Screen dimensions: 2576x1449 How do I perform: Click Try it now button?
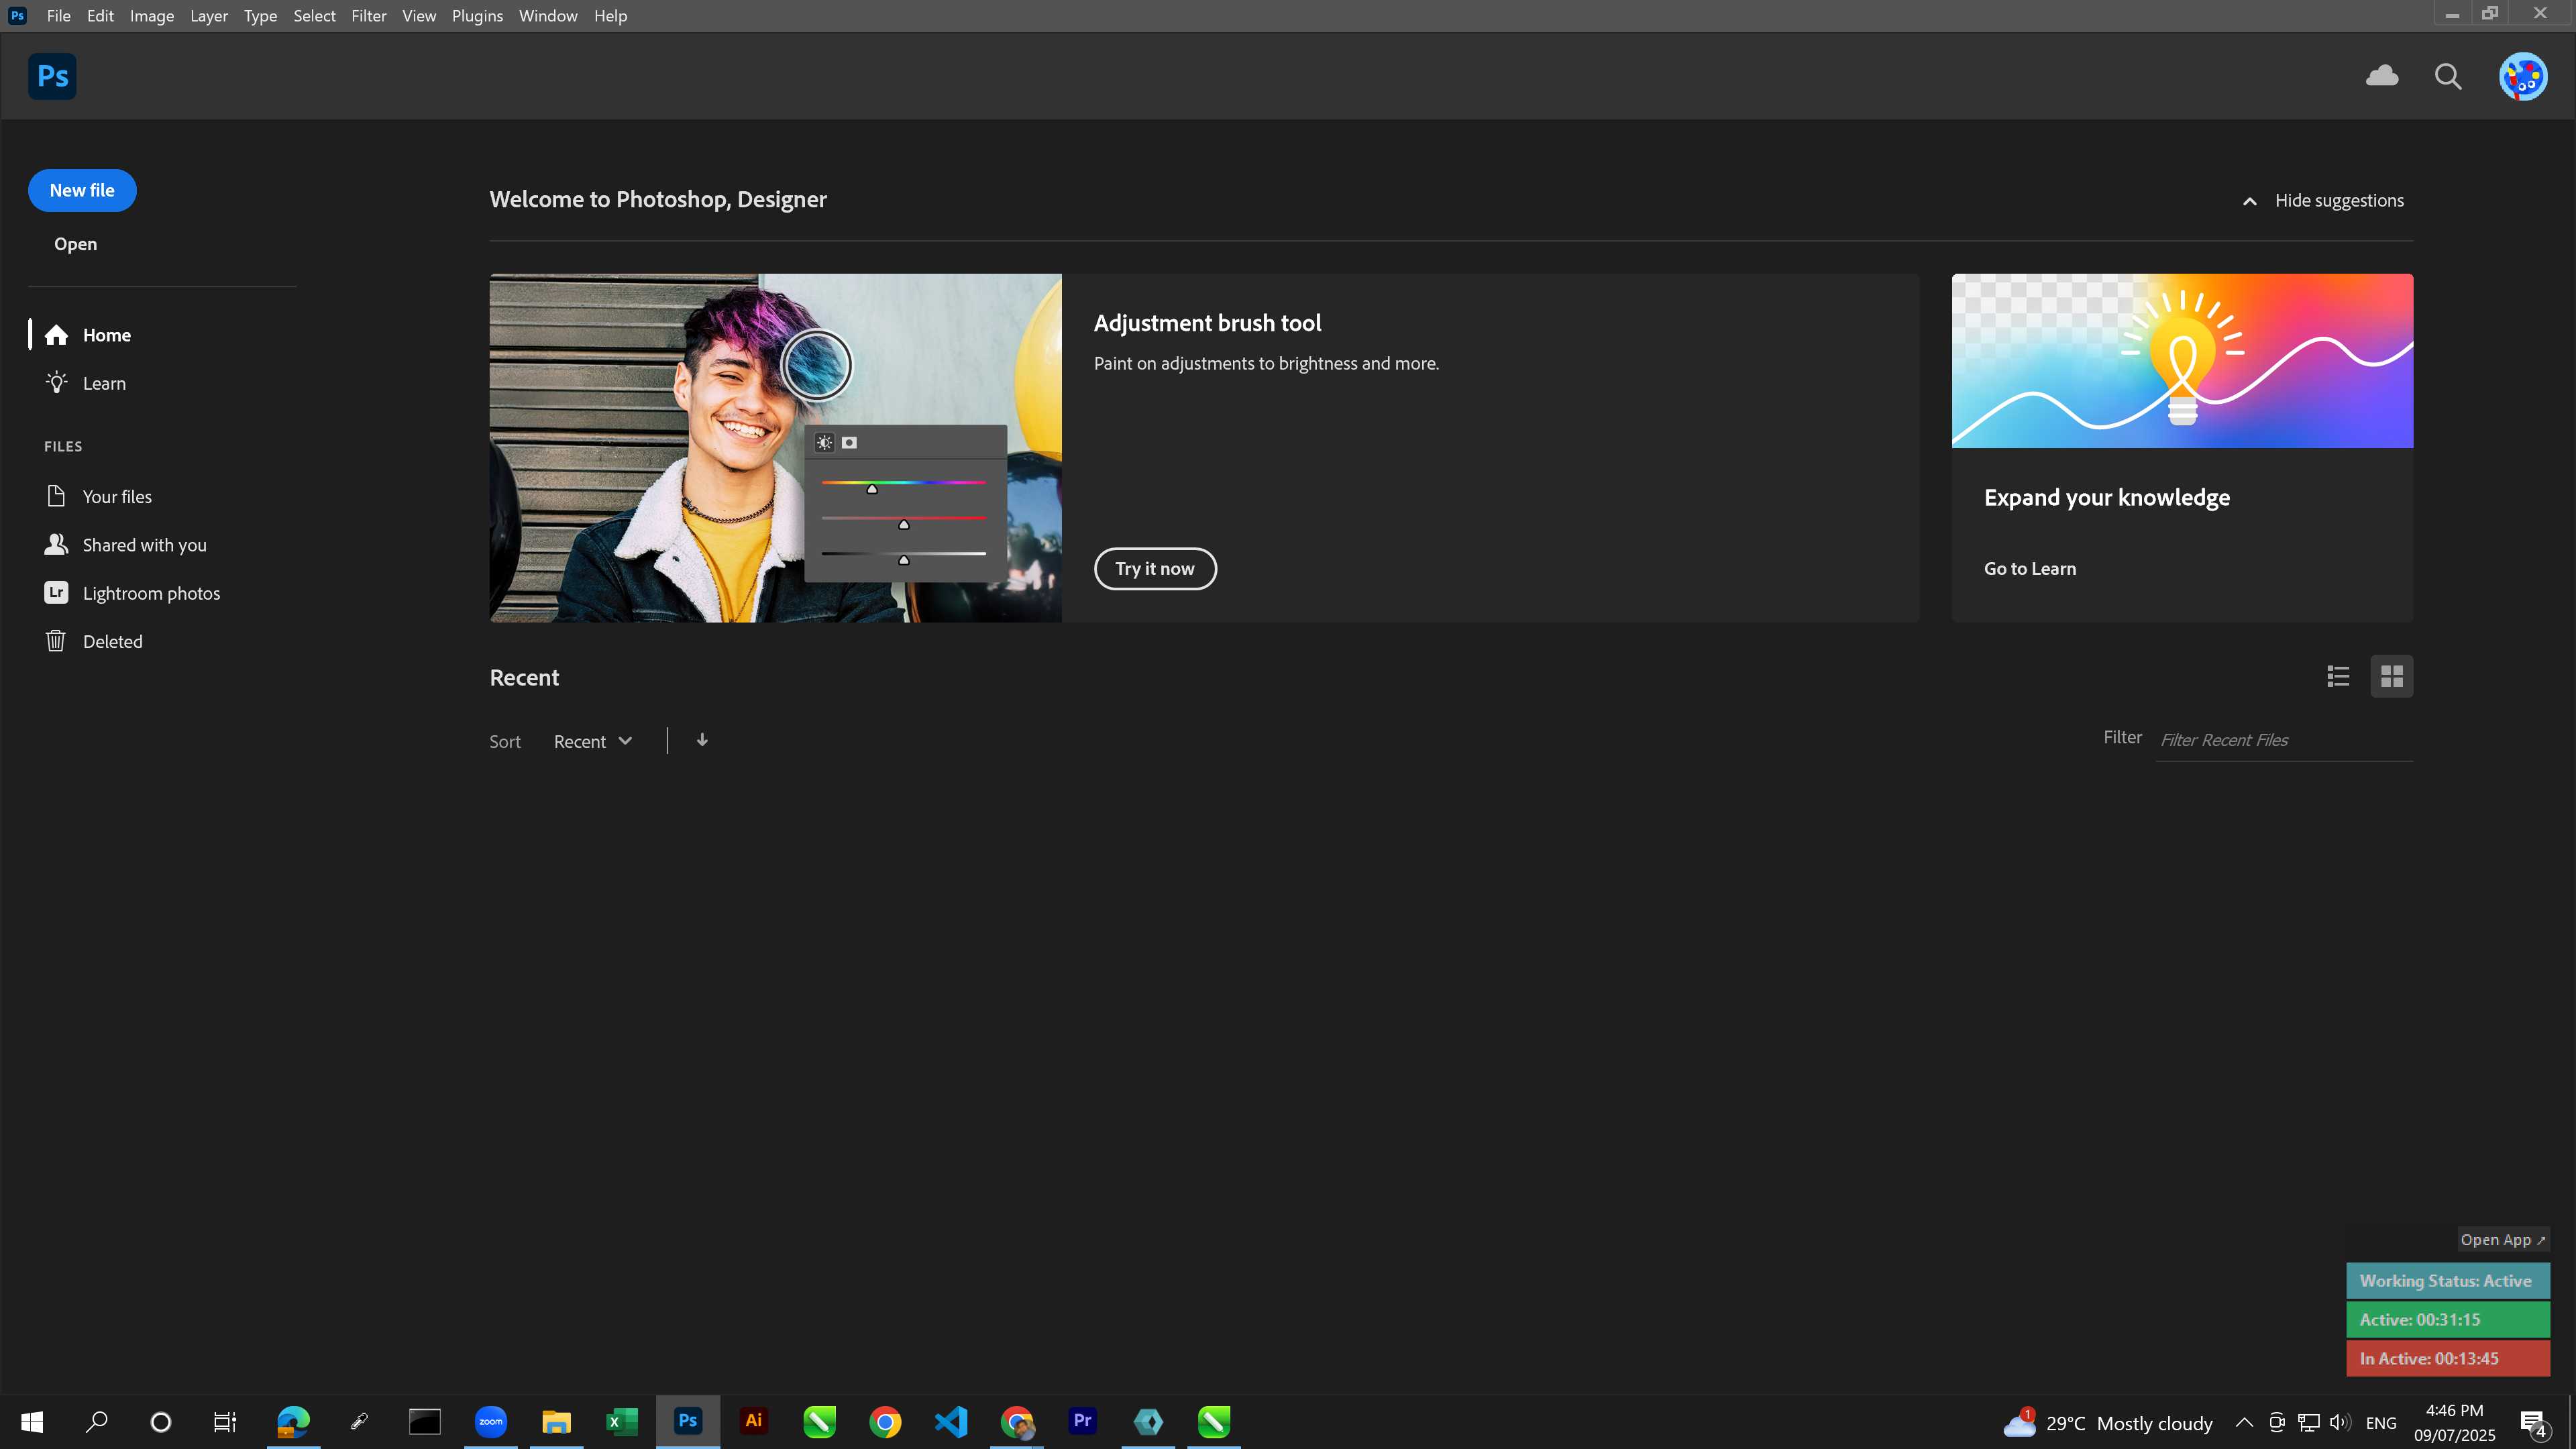pos(1155,569)
